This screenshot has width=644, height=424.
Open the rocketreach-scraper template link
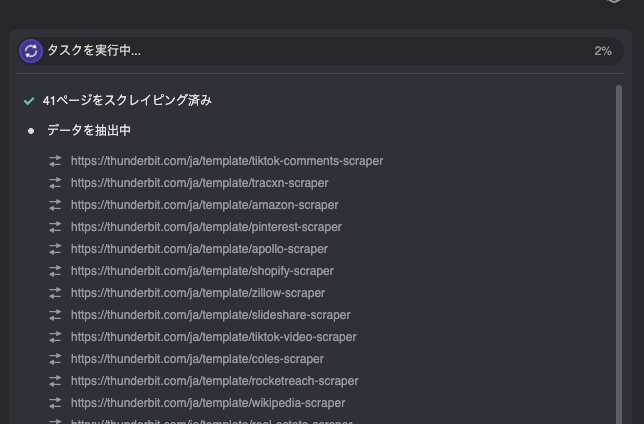click(x=214, y=381)
